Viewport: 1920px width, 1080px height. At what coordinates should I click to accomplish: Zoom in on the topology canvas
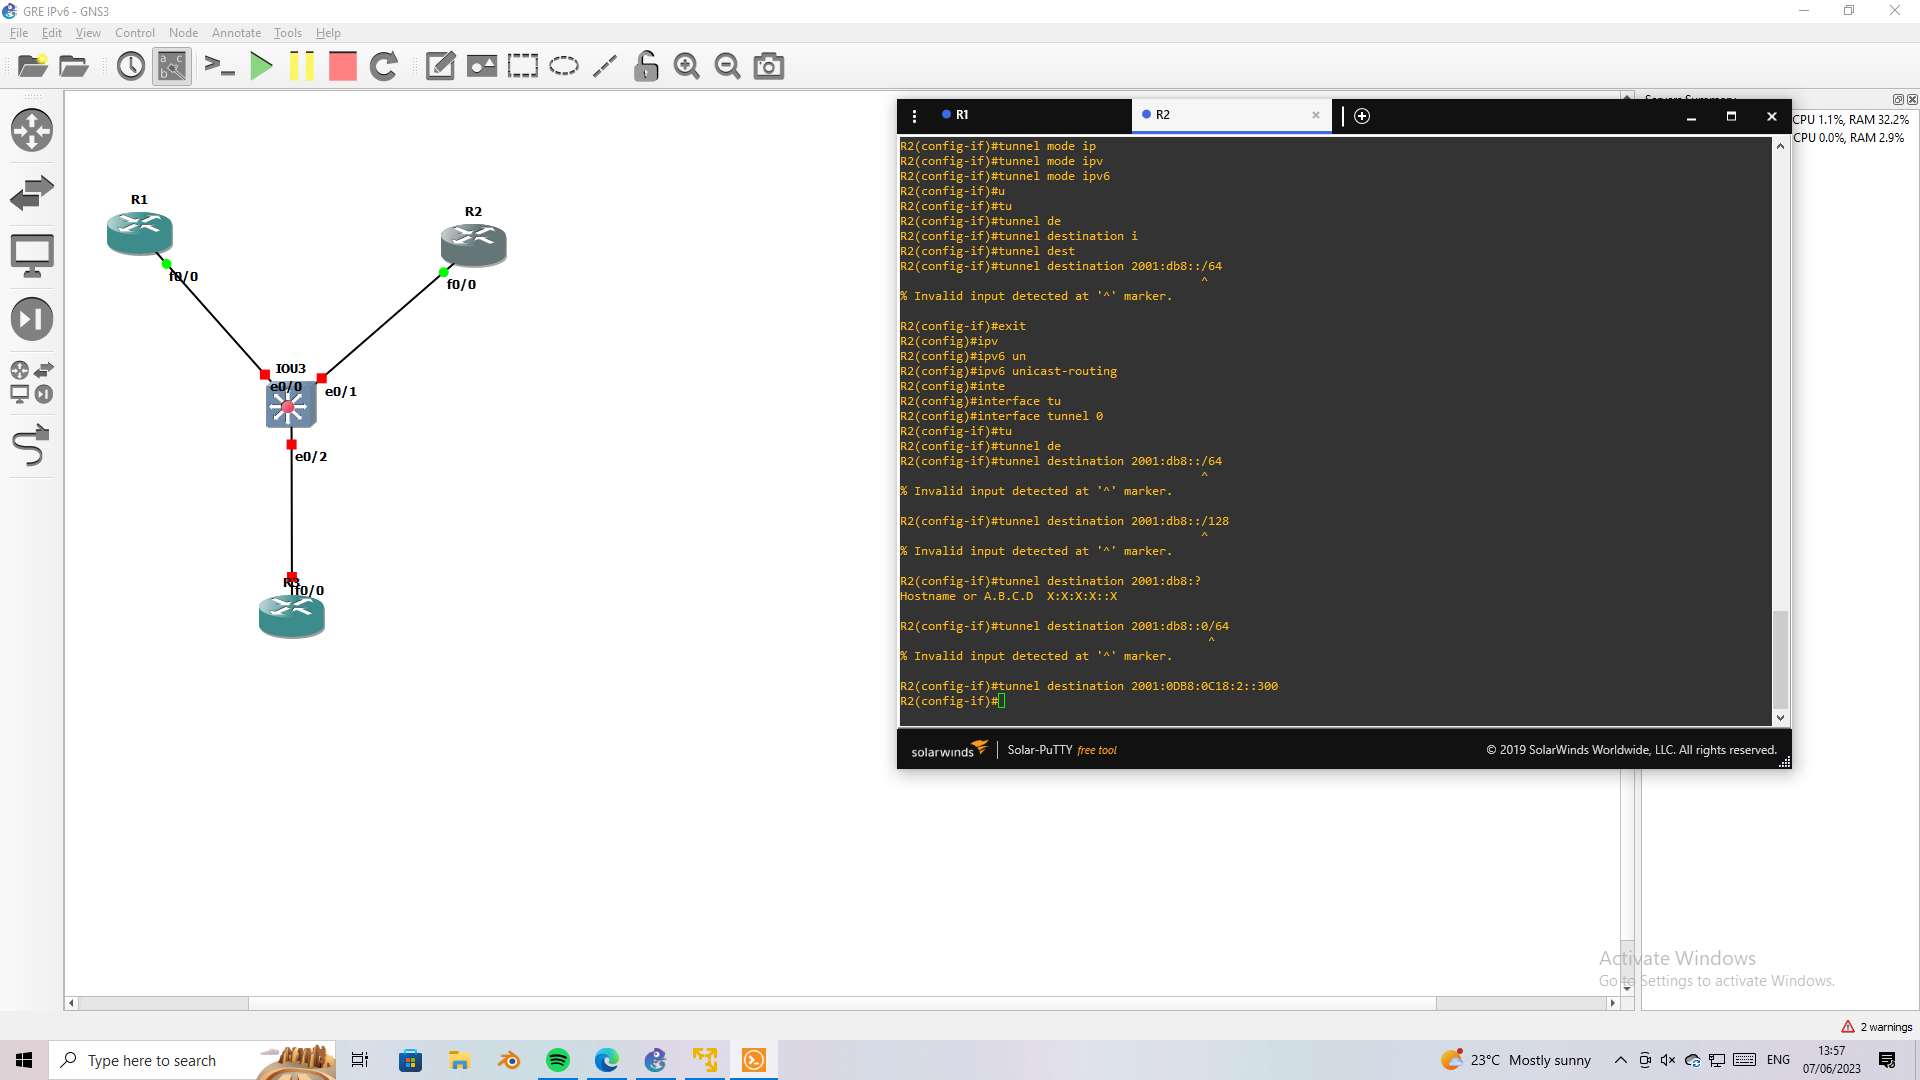tap(687, 66)
